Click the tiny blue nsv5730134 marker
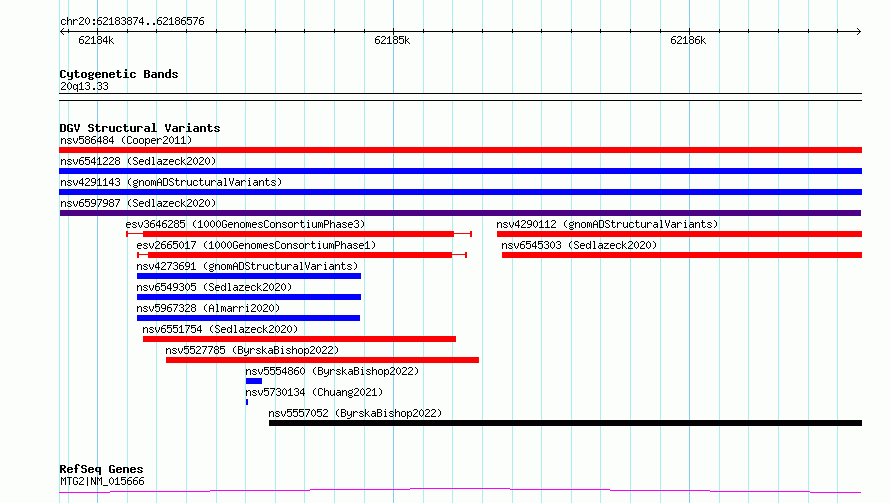Image resolution: width=890 pixels, height=503 pixels. [247, 402]
